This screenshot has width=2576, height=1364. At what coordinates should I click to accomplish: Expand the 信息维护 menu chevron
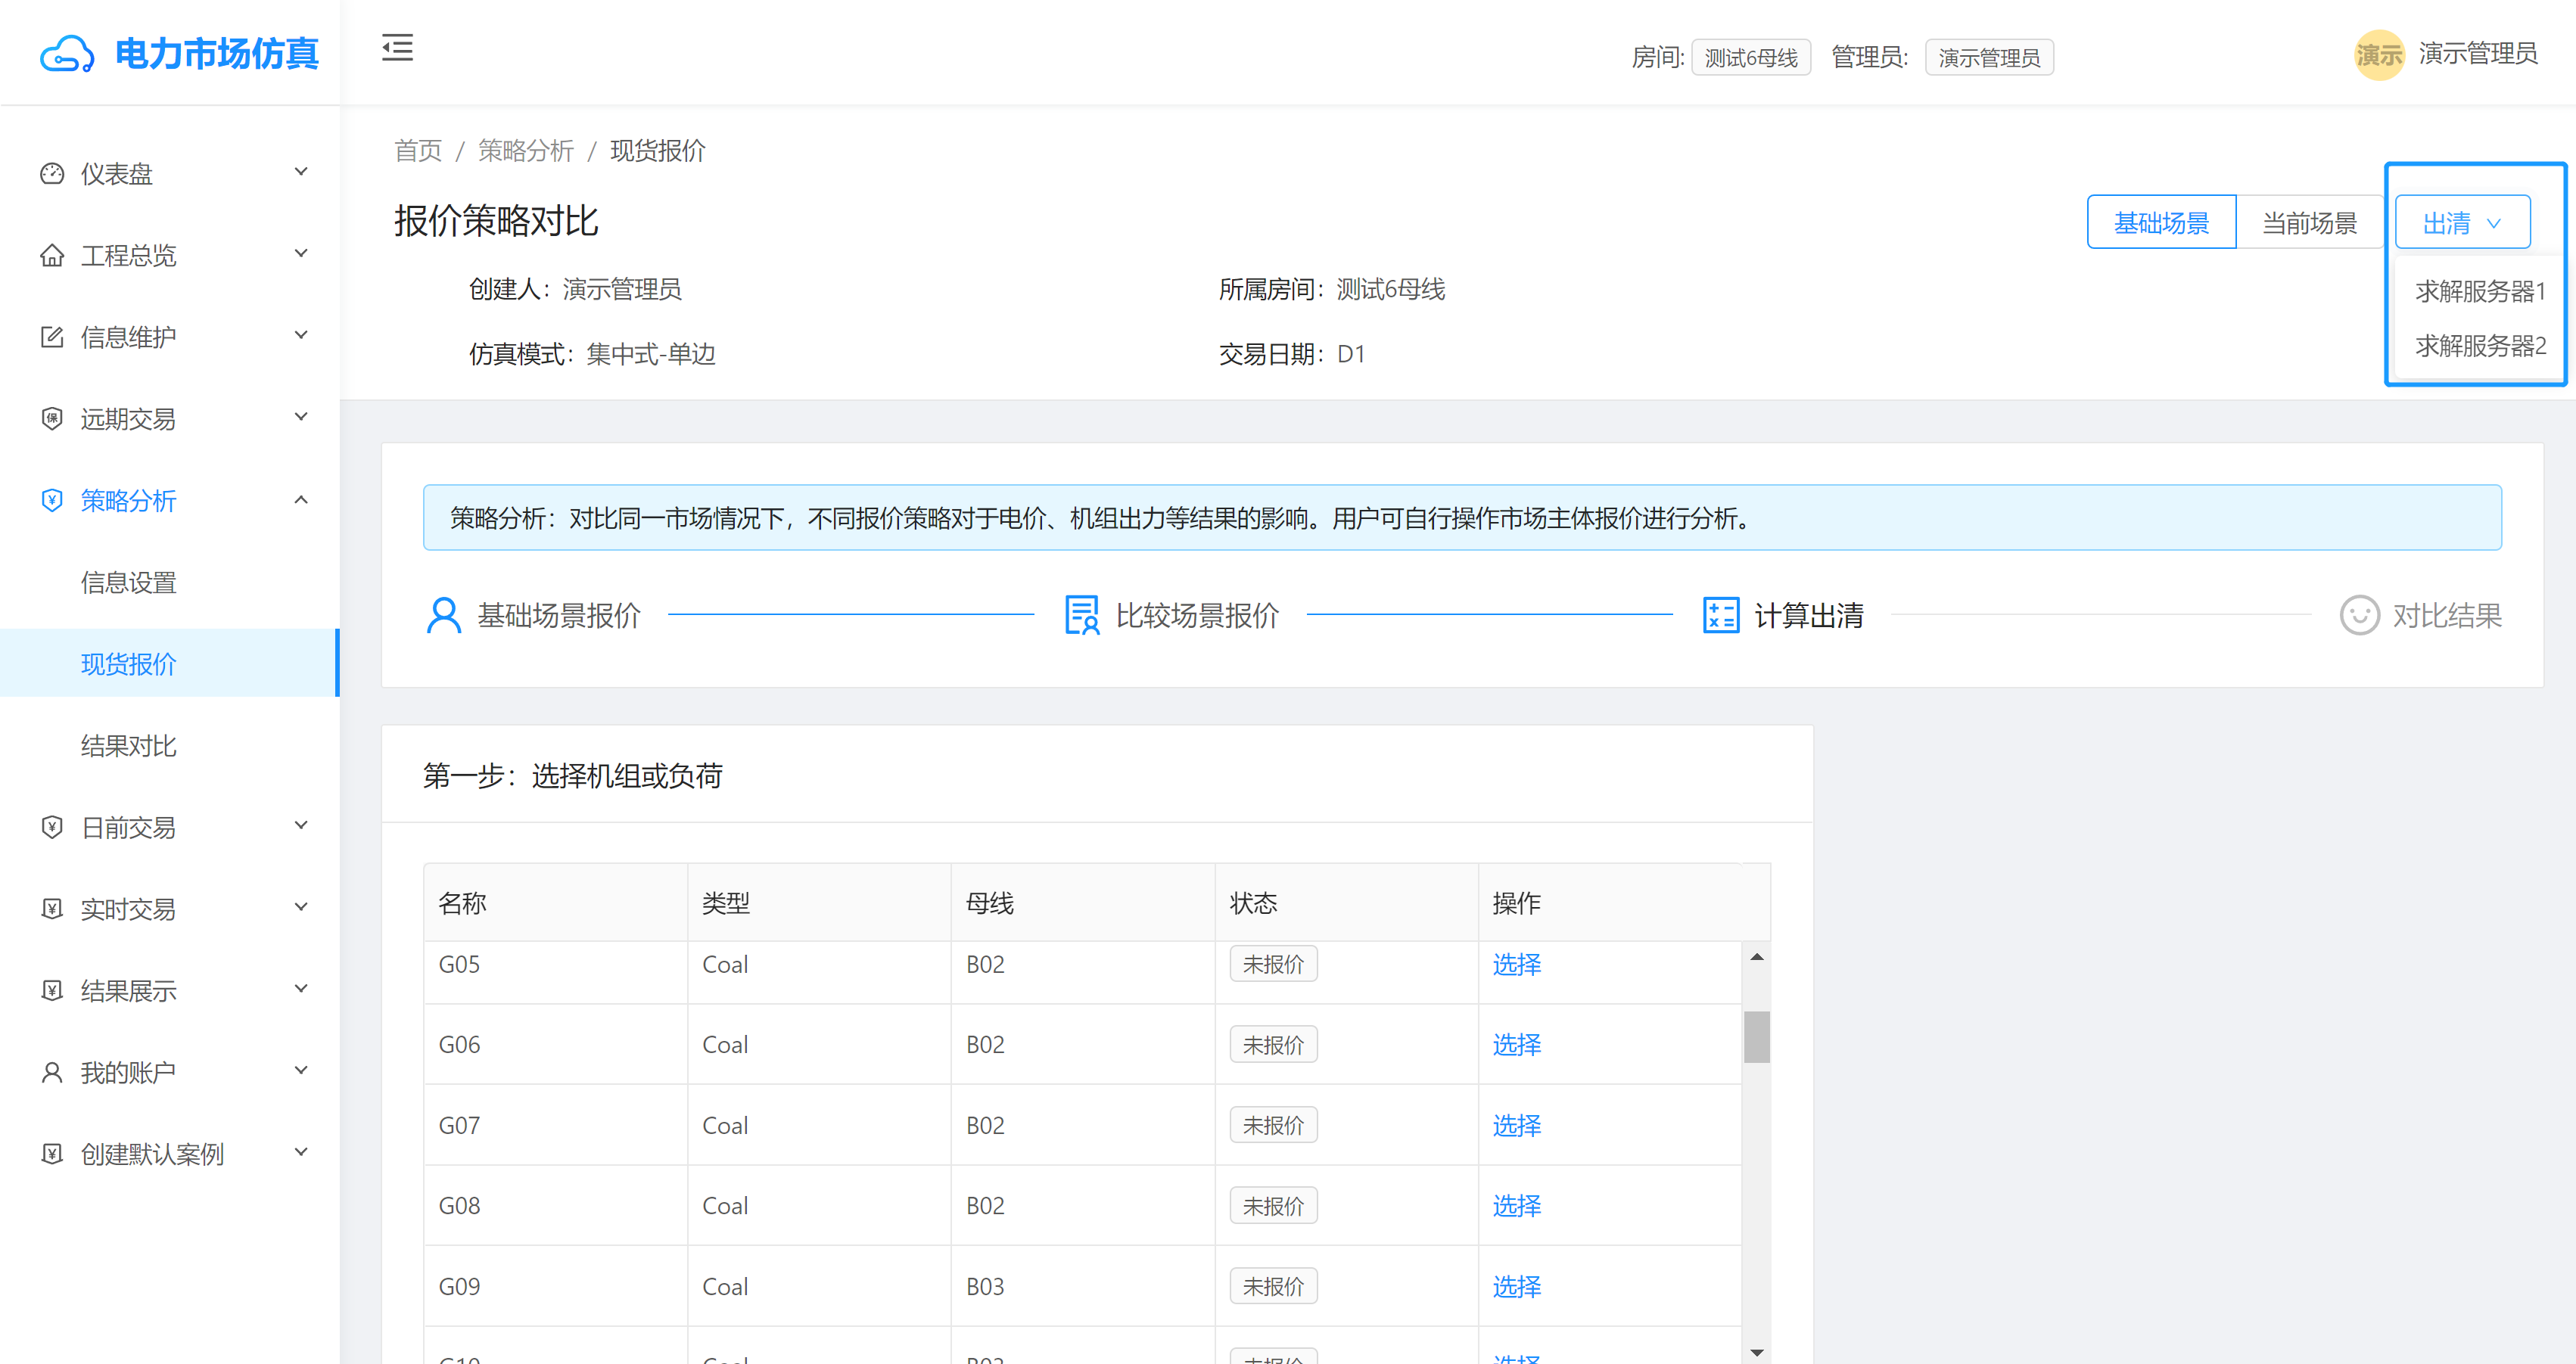tap(301, 336)
